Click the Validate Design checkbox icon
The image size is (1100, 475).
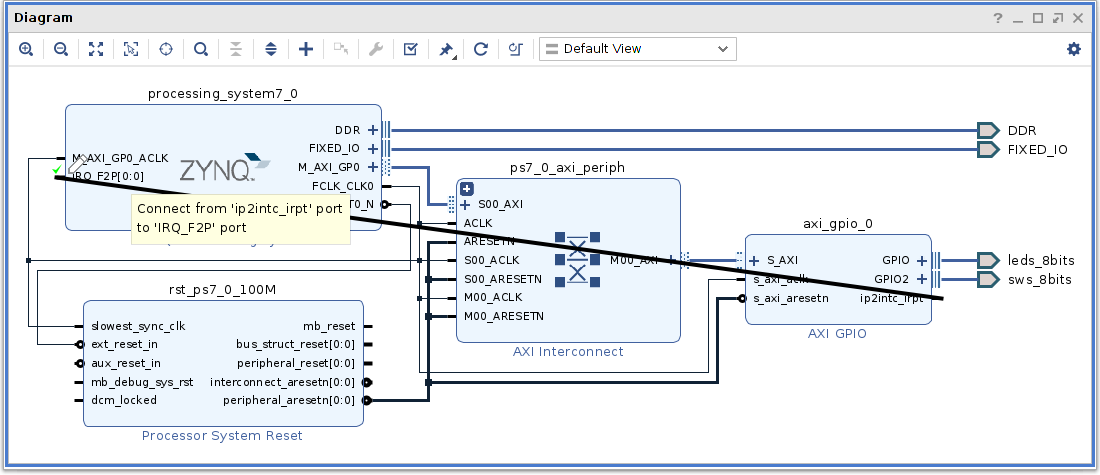(x=410, y=49)
